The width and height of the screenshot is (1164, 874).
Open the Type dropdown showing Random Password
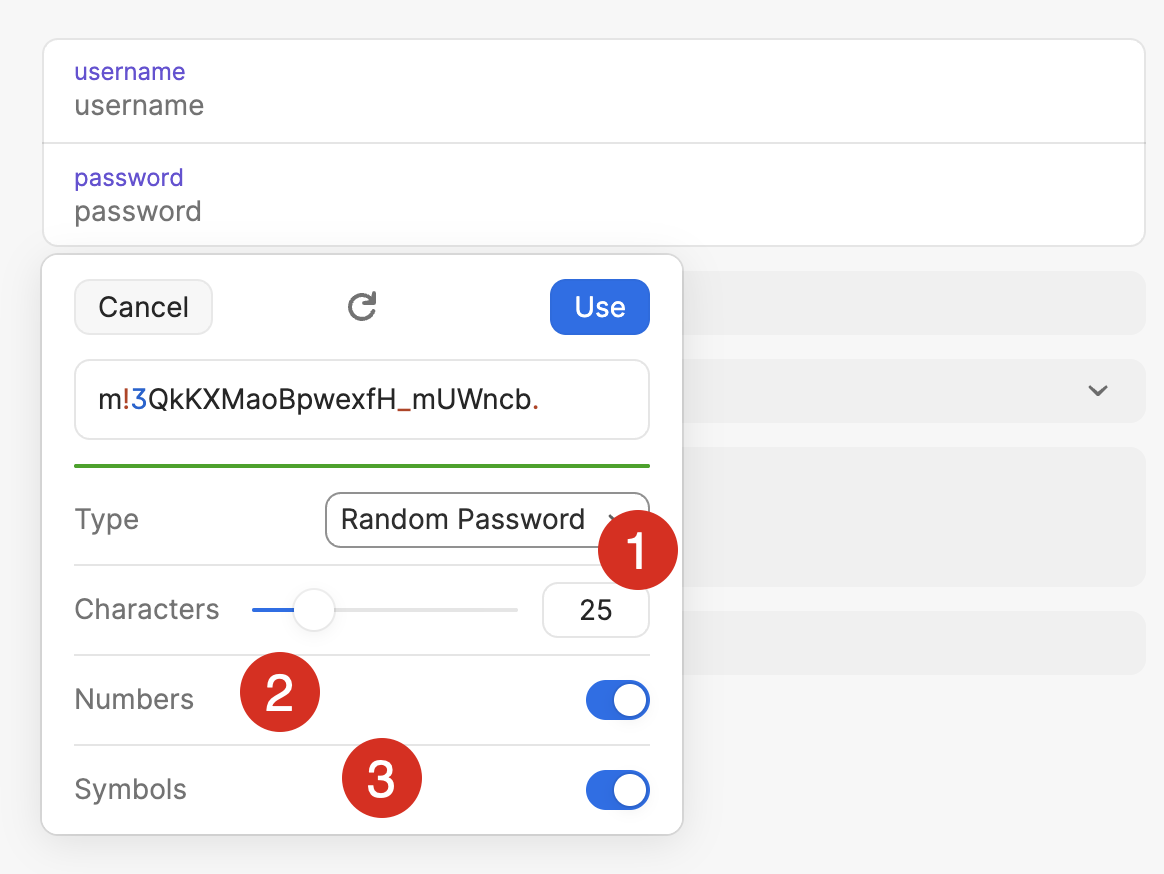point(470,519)
